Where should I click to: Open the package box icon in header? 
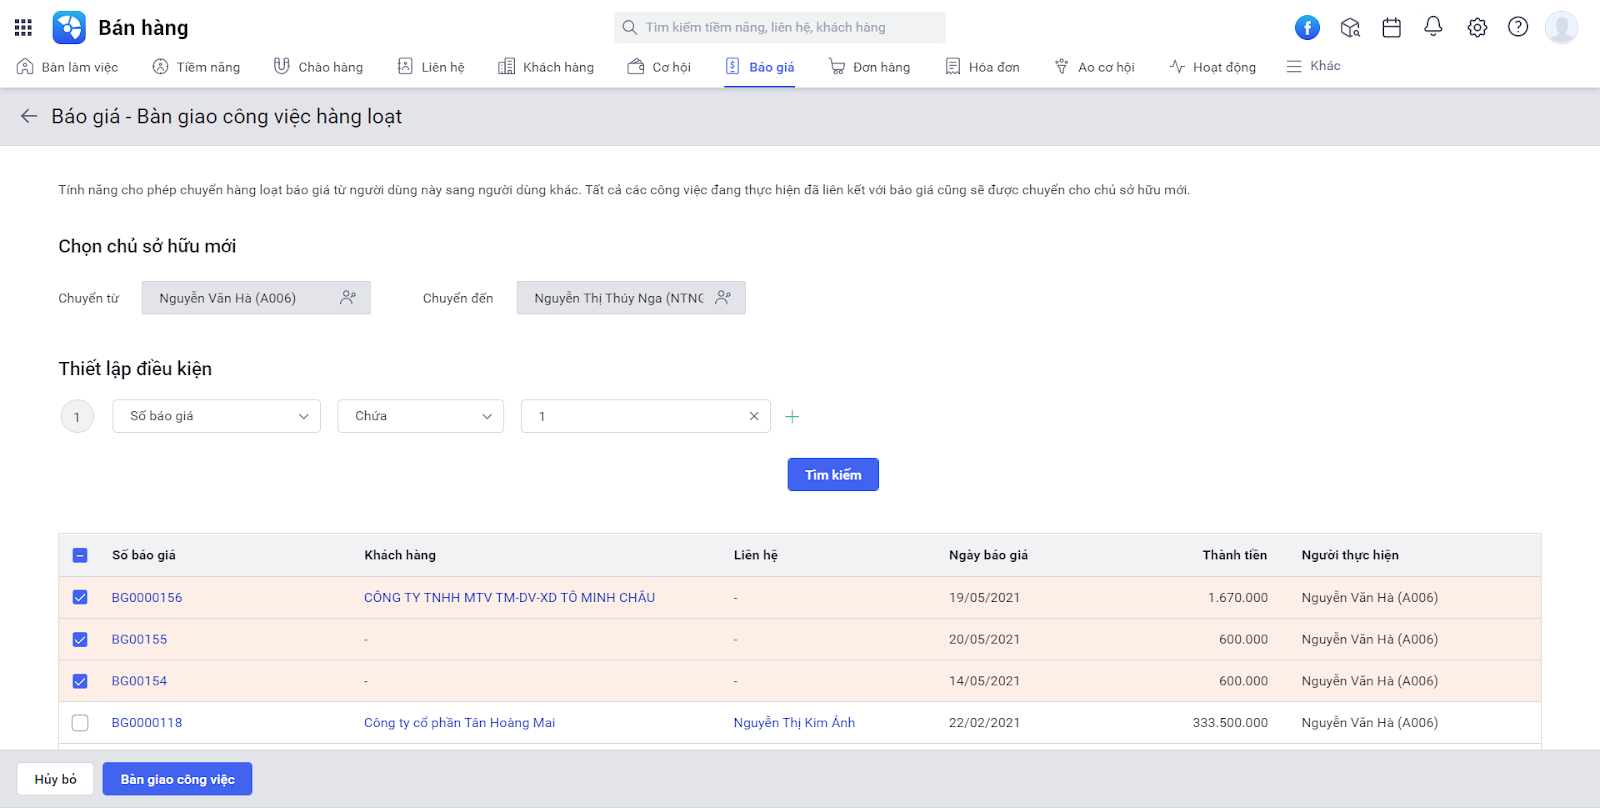point(1350,28)
